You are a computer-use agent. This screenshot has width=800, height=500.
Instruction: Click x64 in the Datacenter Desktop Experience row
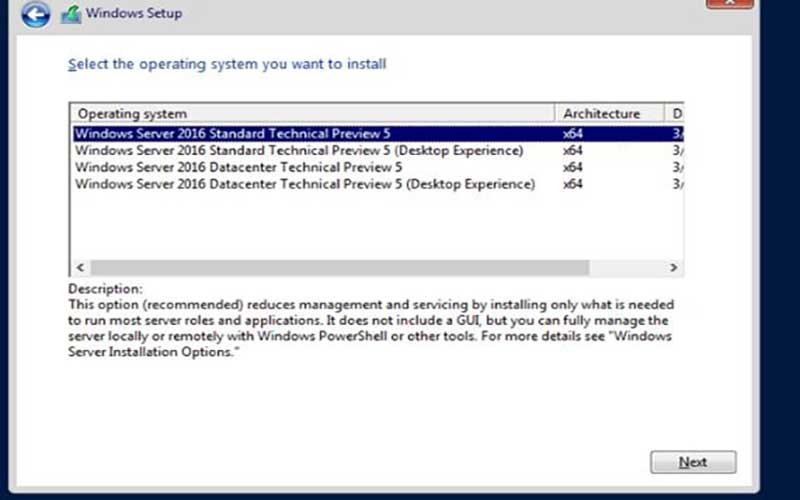[573, 184]
